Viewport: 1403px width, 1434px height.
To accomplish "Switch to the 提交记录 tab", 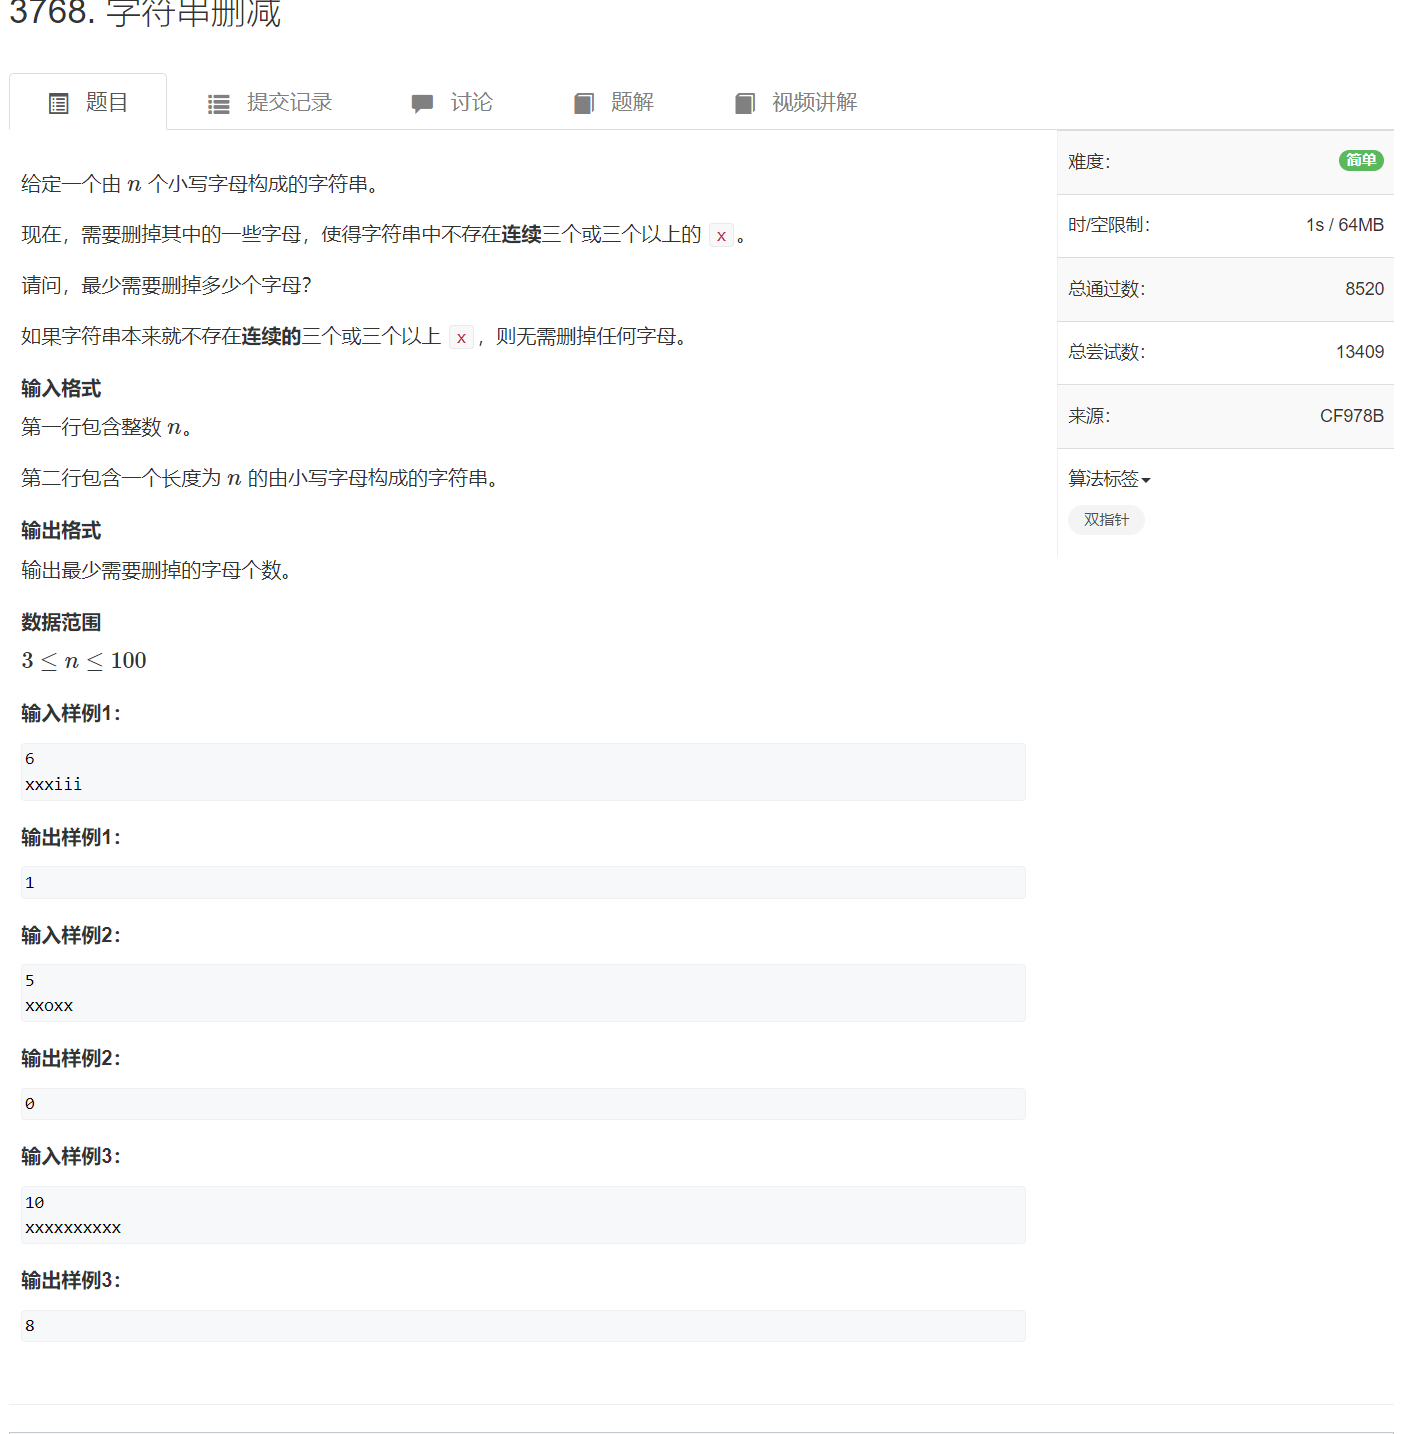I will click(288, 101).
